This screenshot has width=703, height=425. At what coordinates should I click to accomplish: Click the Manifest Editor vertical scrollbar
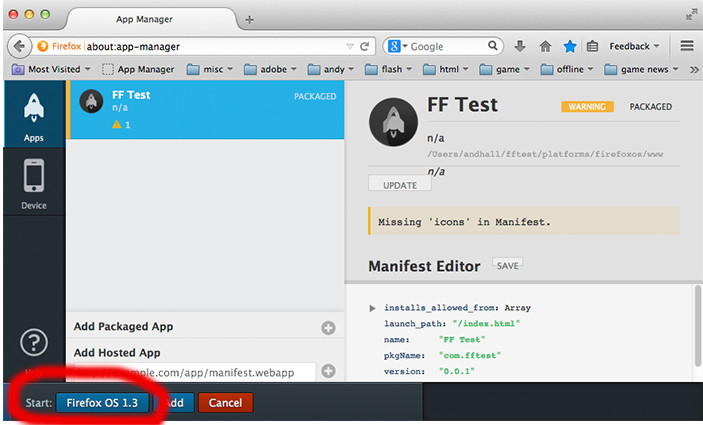point(697,326)
